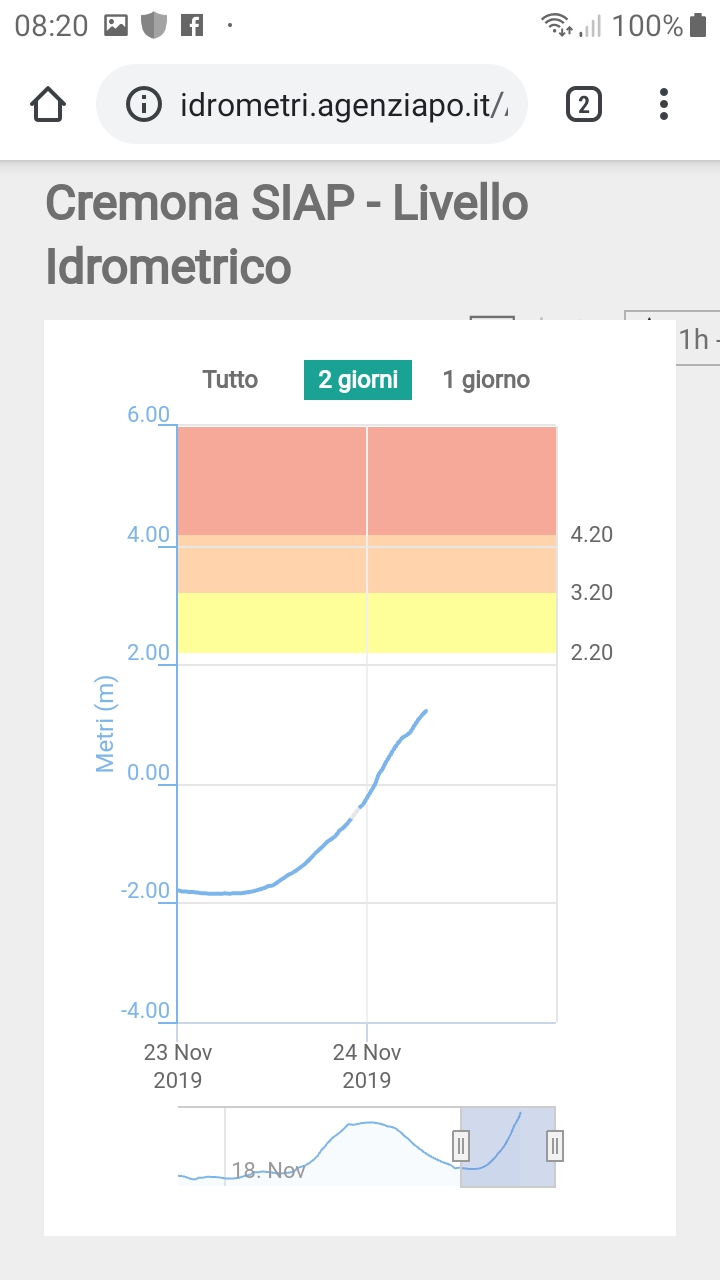Click the address bar URL idrometri.agenziapo.it
Viewport: 720px width, 1280px height.
coord(344,104)
